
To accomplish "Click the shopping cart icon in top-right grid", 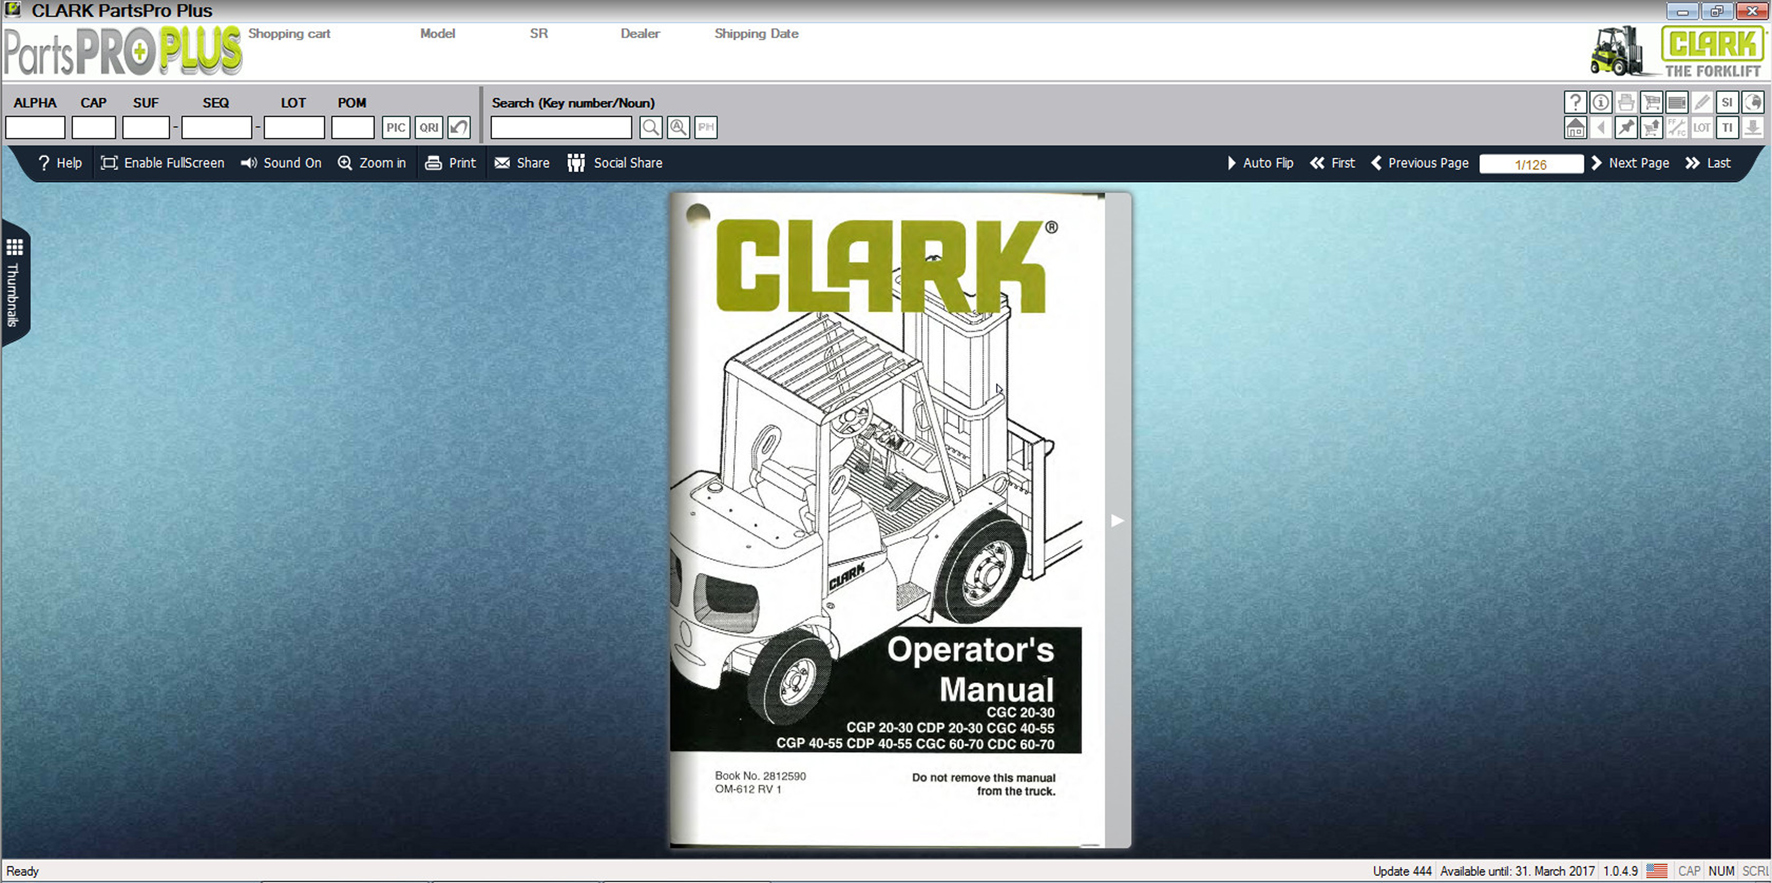I will 1651,102.
